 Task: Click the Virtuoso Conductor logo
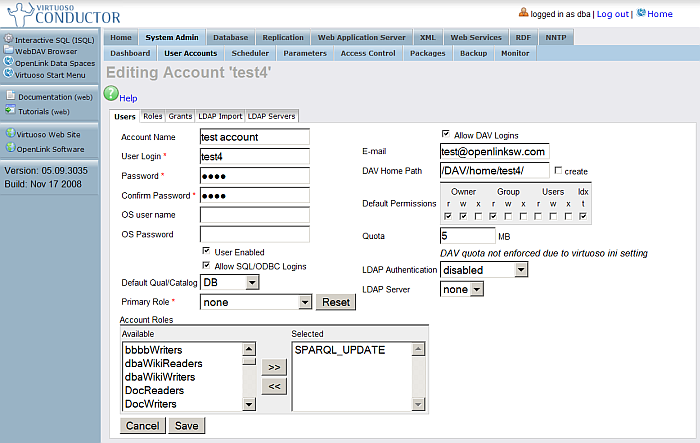tap(65, 15)
